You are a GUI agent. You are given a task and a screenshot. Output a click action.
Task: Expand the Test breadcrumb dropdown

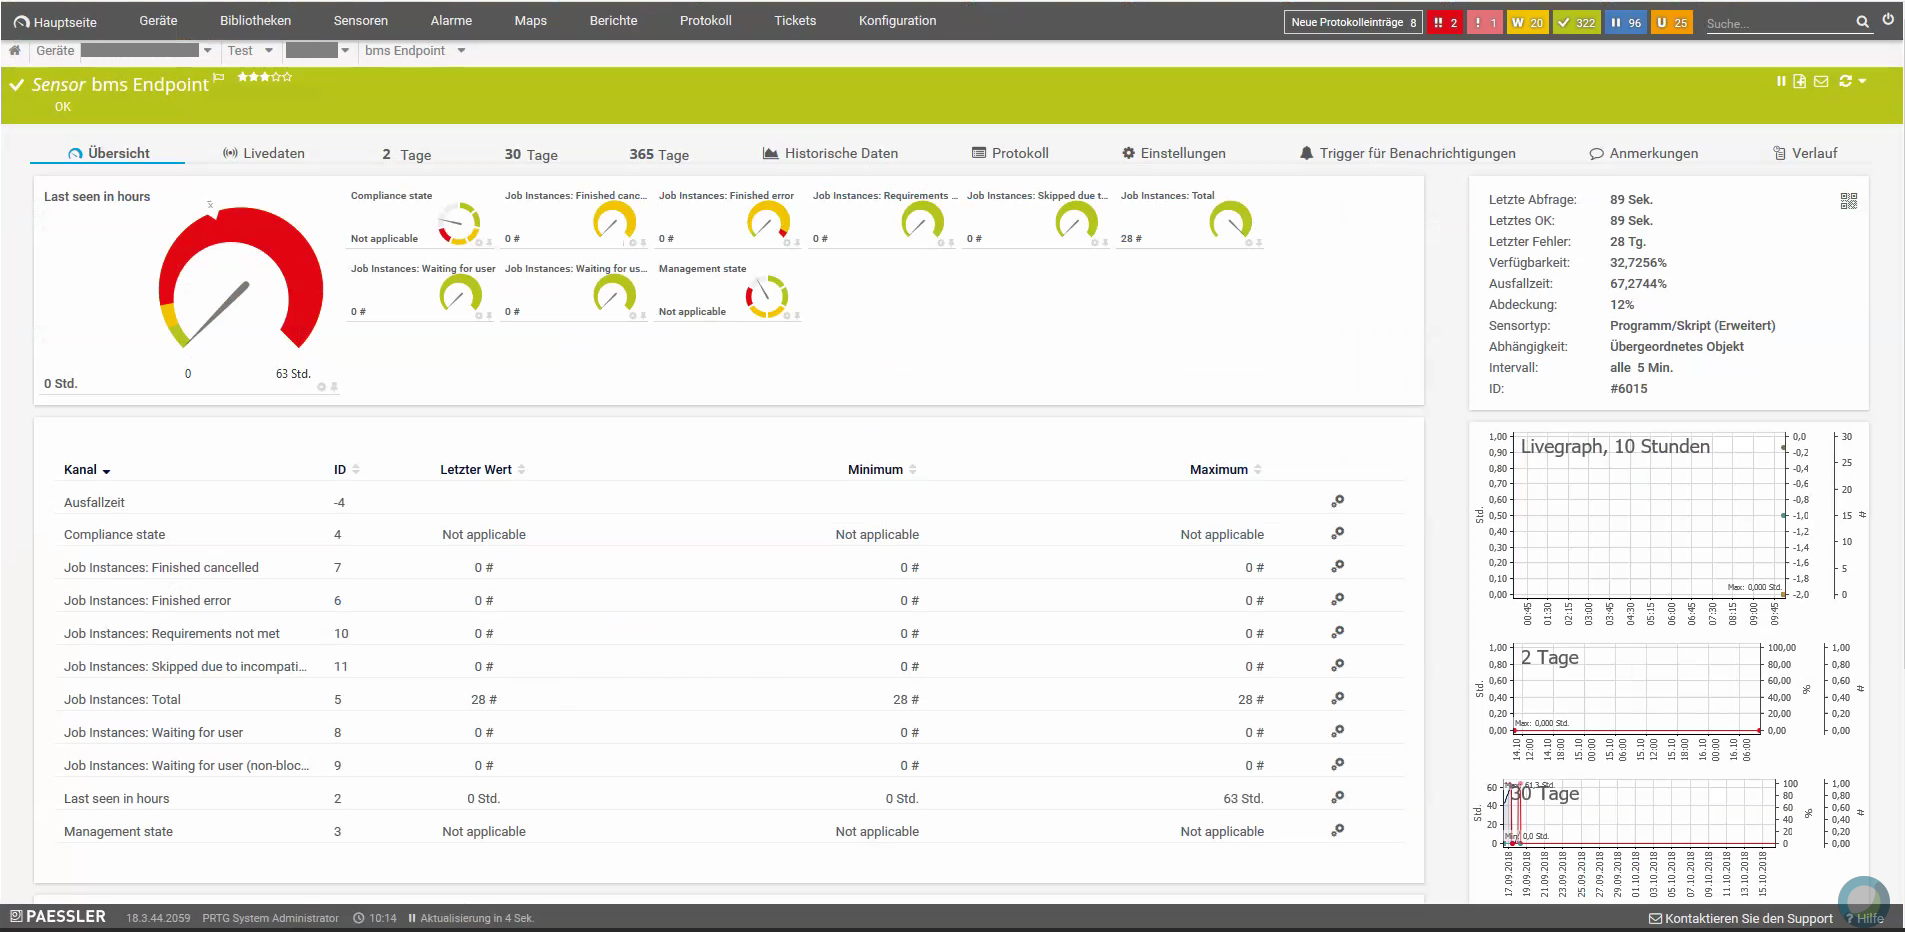tap(269, 51)
